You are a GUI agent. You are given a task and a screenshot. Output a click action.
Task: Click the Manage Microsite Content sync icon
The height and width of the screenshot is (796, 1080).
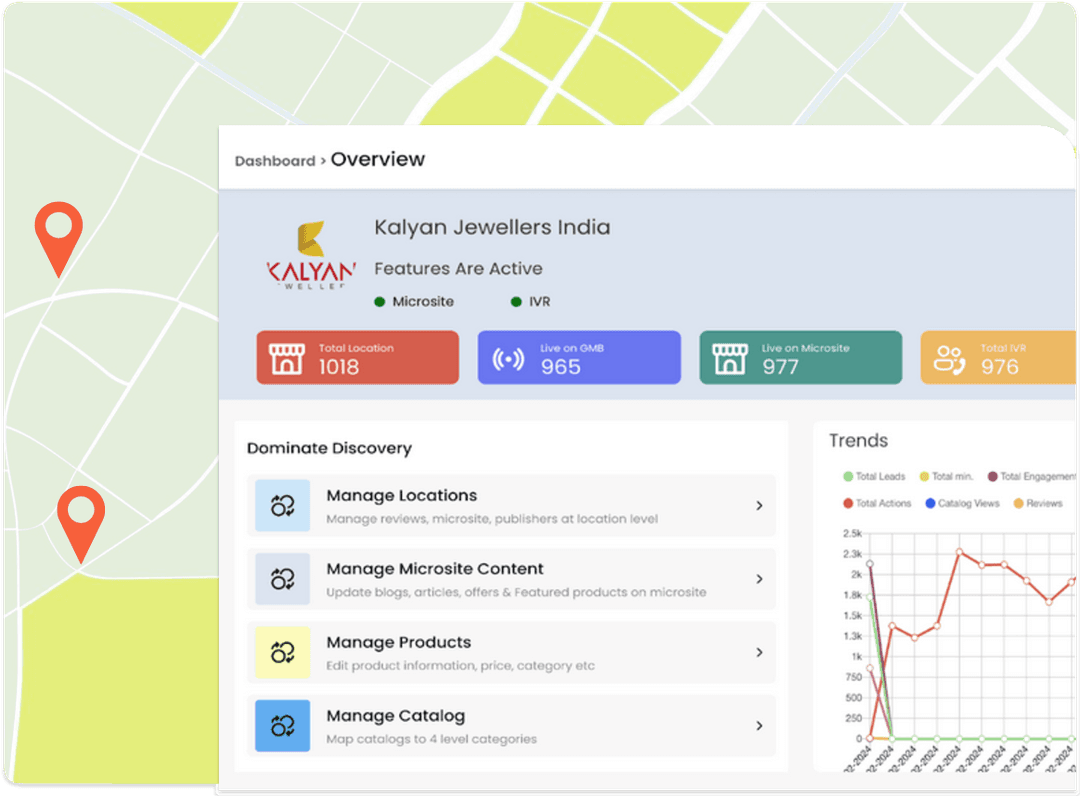coord(282,579)
